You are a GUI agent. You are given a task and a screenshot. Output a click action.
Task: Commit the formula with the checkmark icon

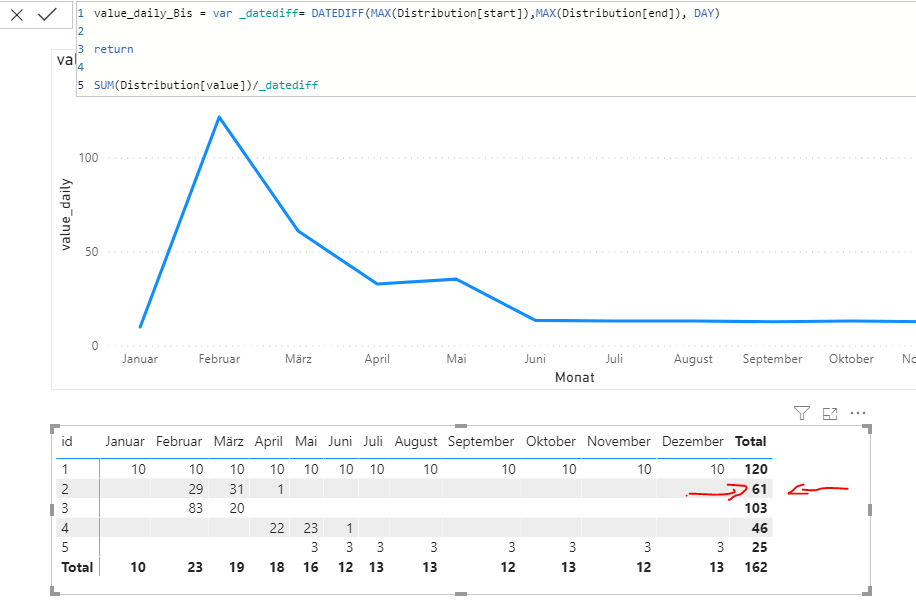[x=47, y=14]
